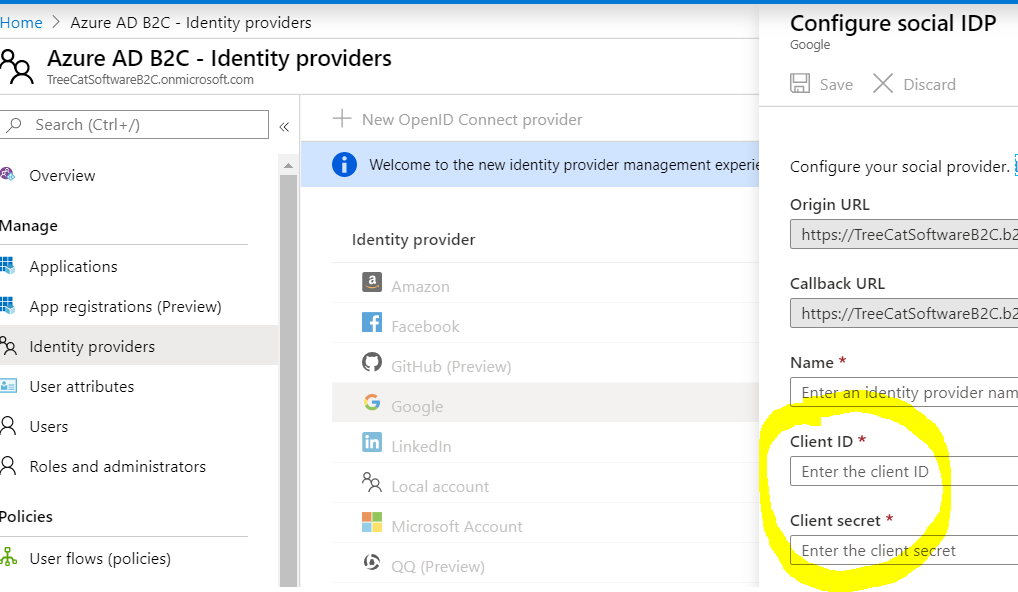The height and width of the screenshot is (592, 1018).
Task: Open Roles and administrators section
Action: tap(118, 466)
